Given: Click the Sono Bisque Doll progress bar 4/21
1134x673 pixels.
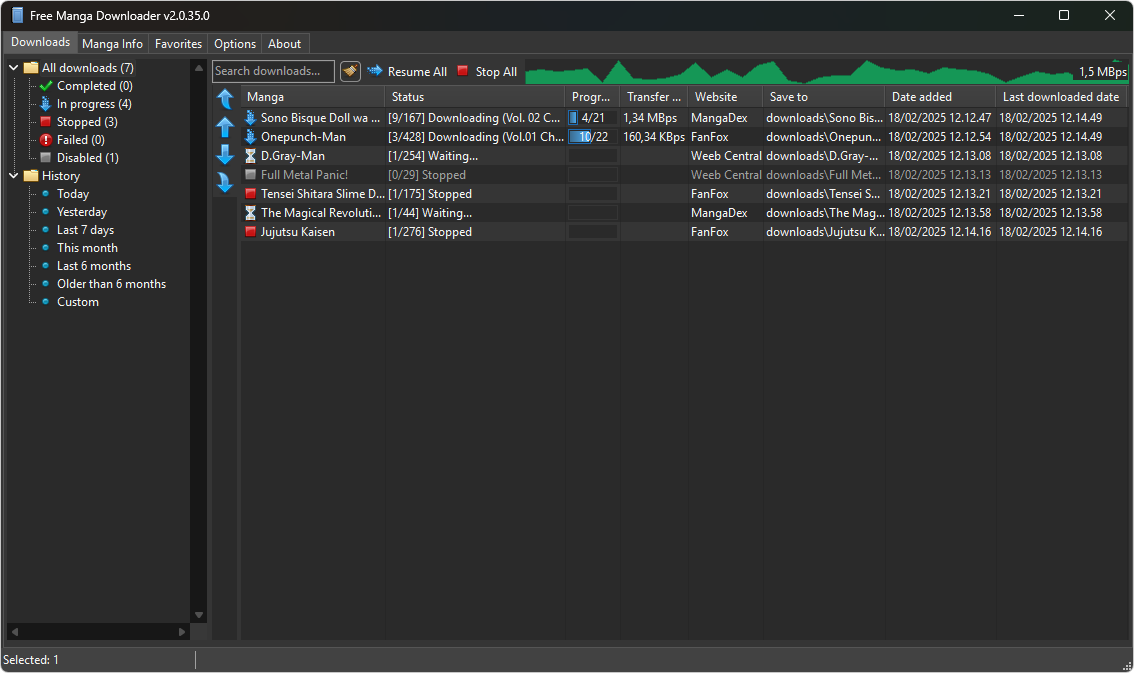Looking at the screenshot, I should (x=592, y=117).
